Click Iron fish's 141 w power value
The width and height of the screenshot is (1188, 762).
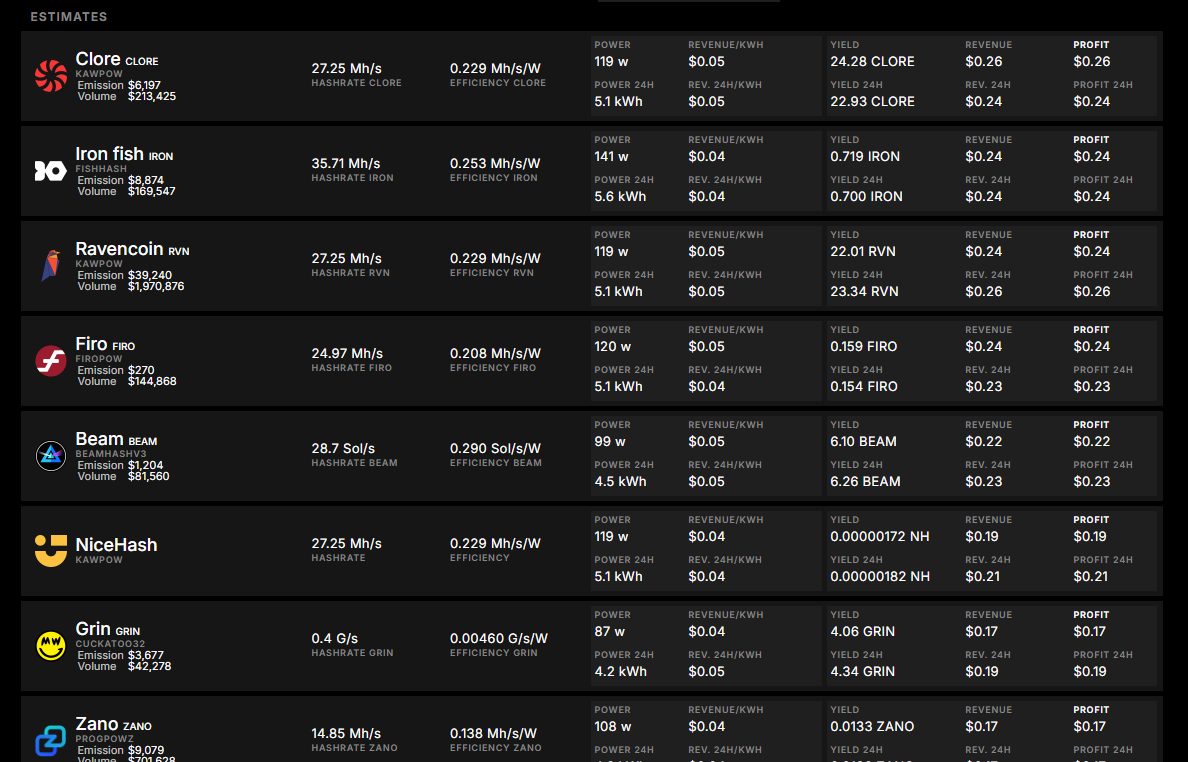[x=611, y=157]
